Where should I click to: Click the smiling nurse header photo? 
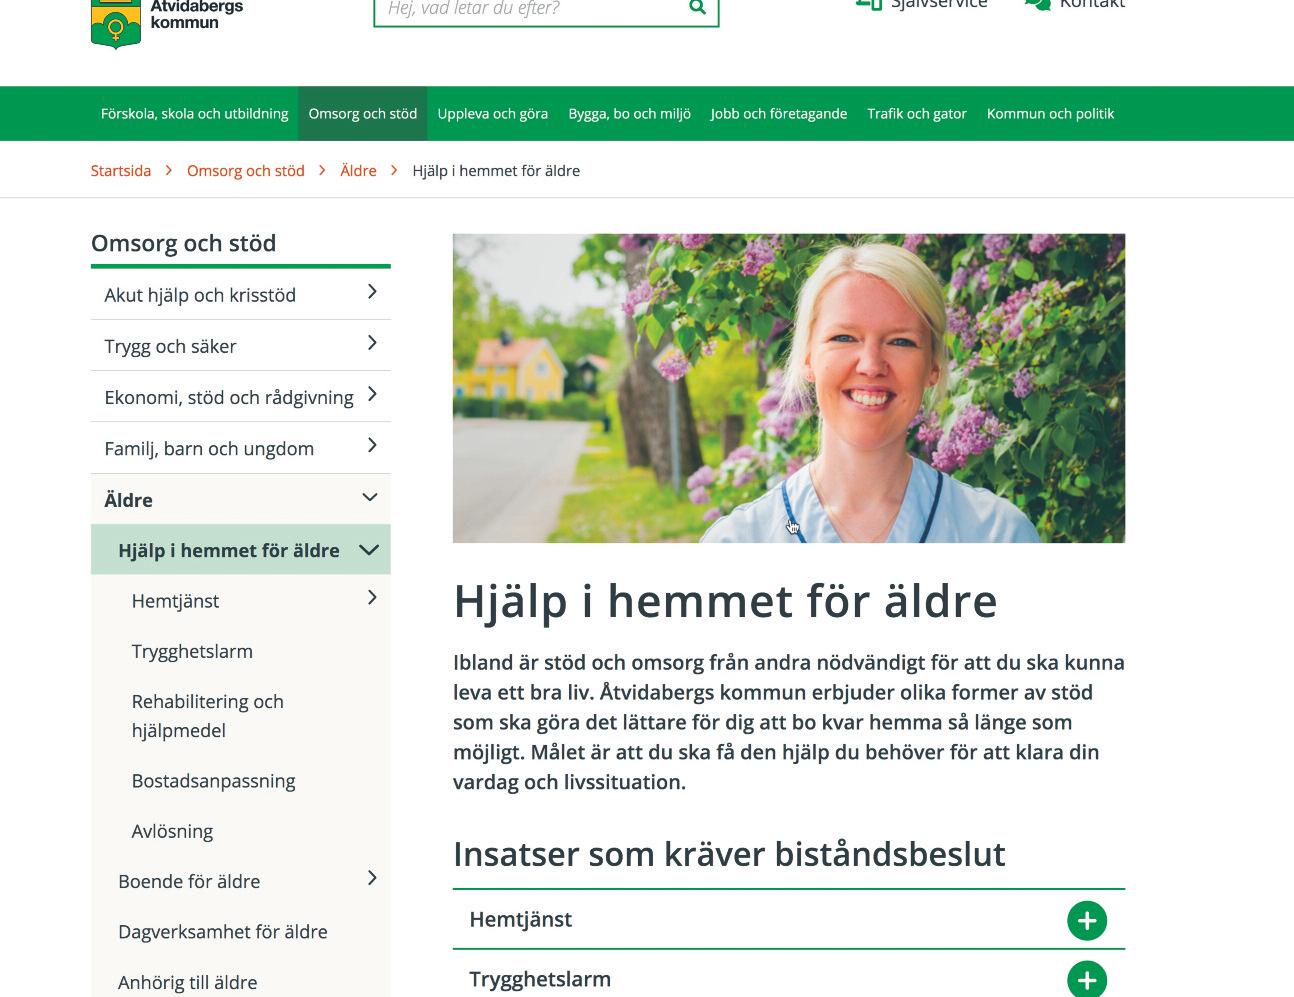pos(789,388)
